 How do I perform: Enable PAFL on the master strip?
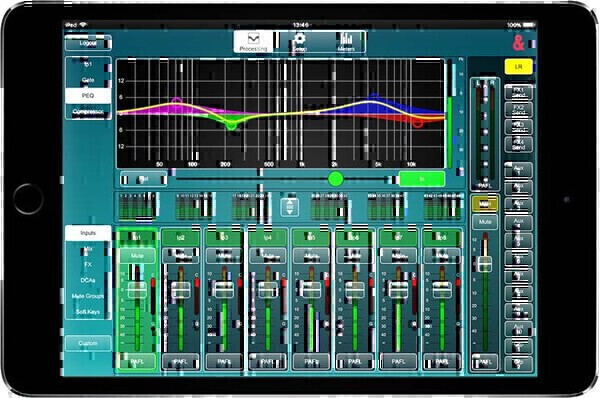tap(485, 362)
